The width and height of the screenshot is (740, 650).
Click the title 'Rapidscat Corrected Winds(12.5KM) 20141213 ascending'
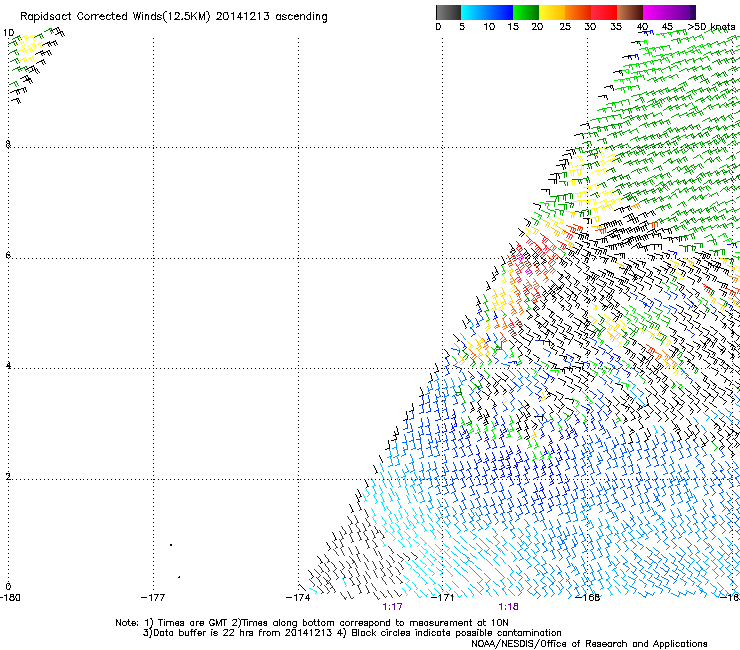[x=174, y=17]
